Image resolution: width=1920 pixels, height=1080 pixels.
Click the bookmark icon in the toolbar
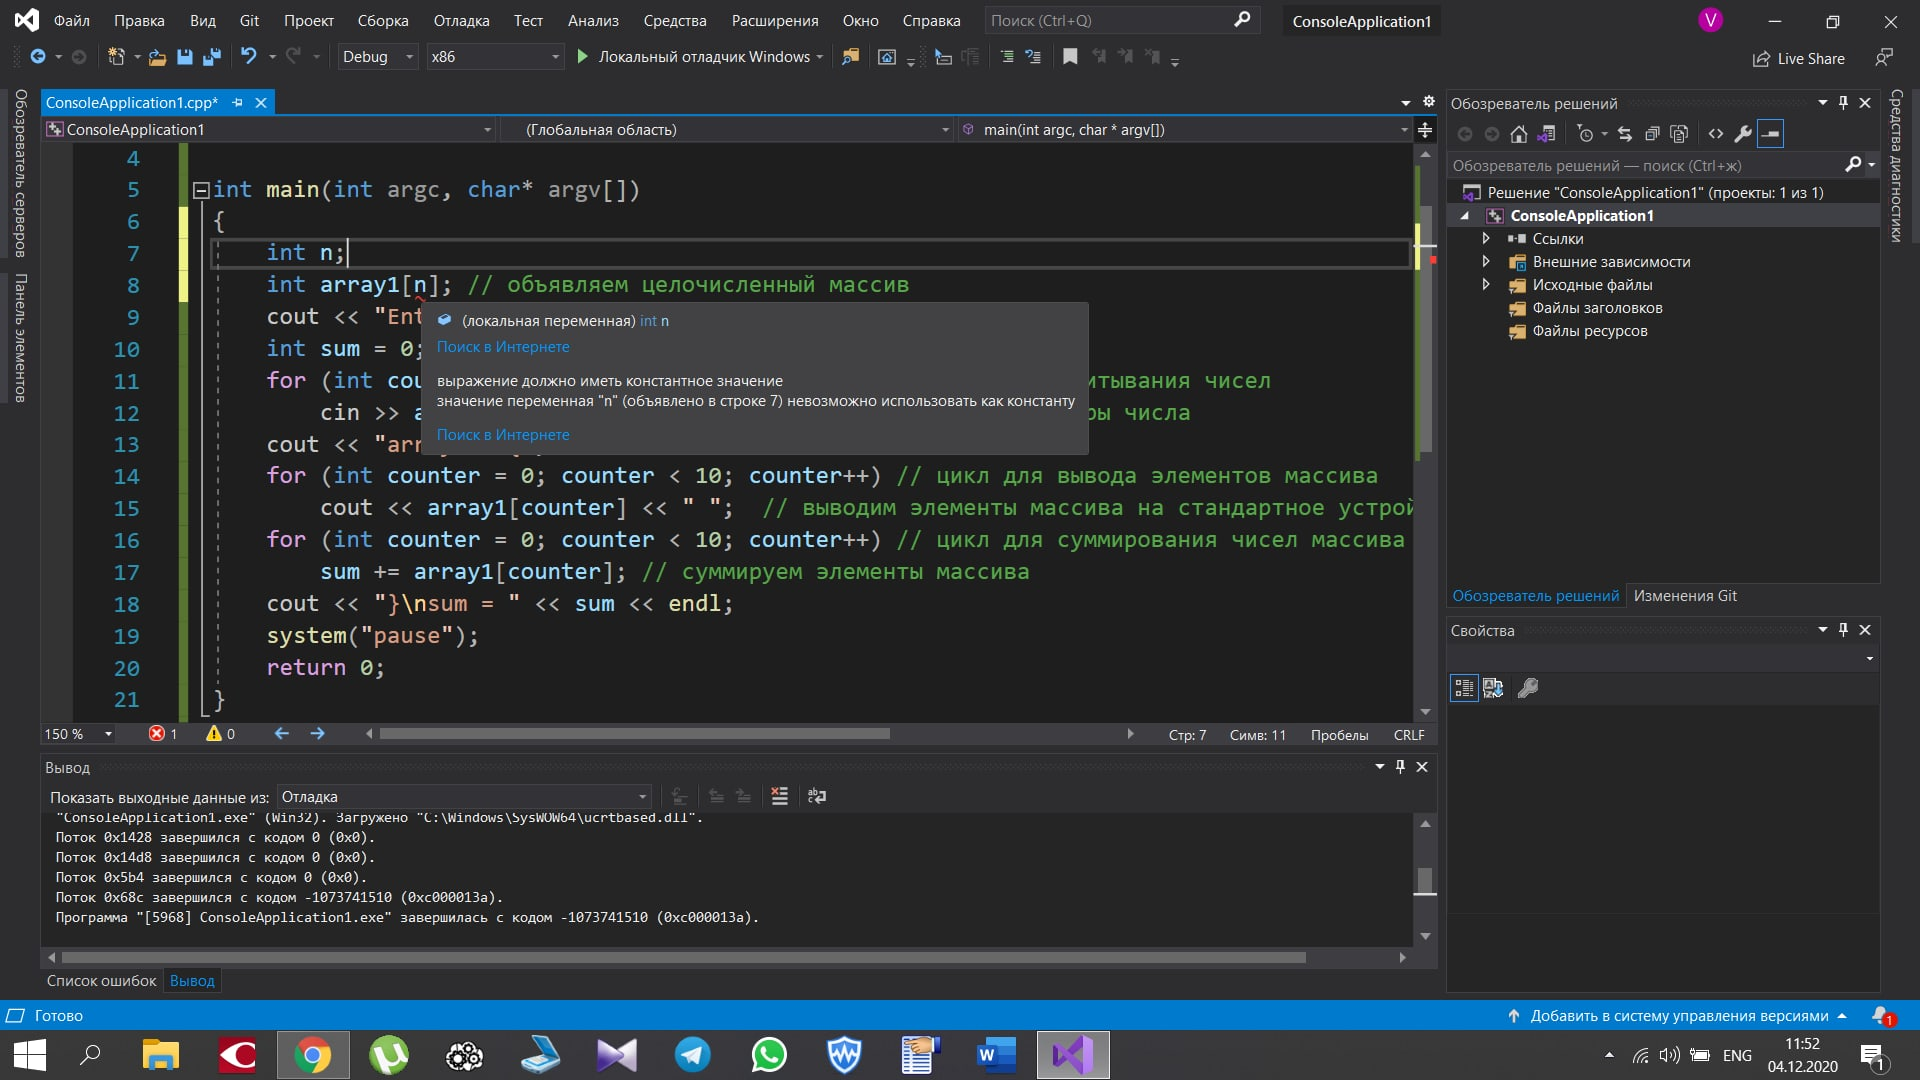coord(1070,57)
